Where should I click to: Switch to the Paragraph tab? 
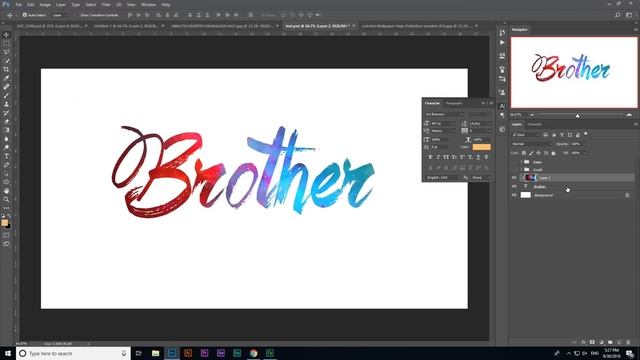point(453,103)
